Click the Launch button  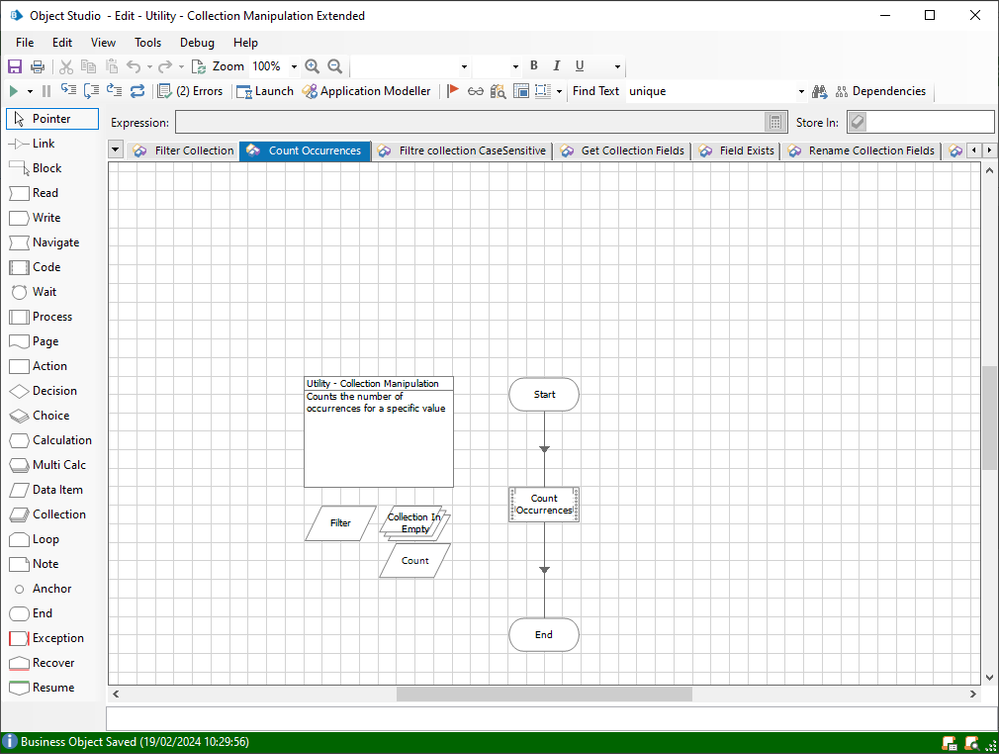click(265, 91)
